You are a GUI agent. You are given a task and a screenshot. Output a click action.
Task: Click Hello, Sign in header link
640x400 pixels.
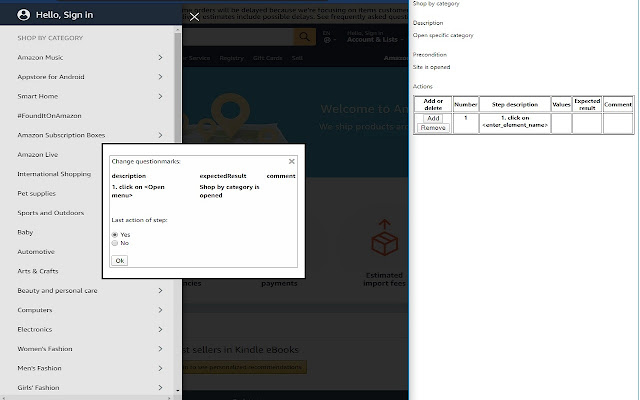pyautogui.click(x=64, y=15)
